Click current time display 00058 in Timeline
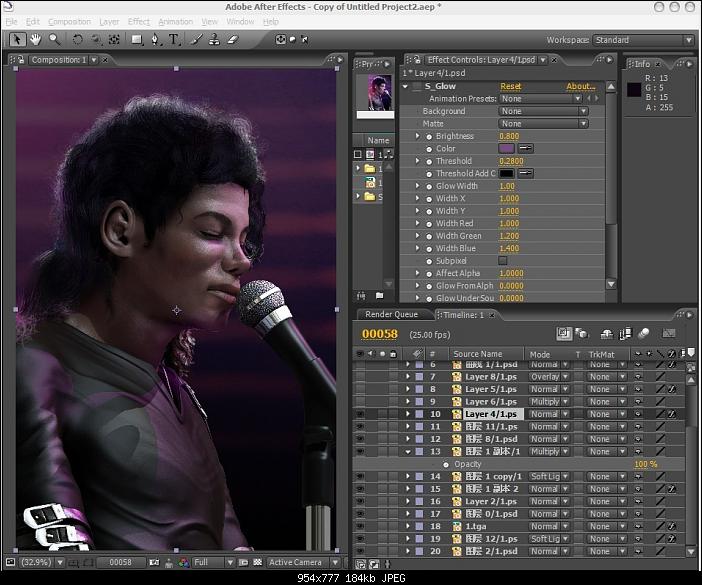702x585 pixels. [x=380, y=334]
